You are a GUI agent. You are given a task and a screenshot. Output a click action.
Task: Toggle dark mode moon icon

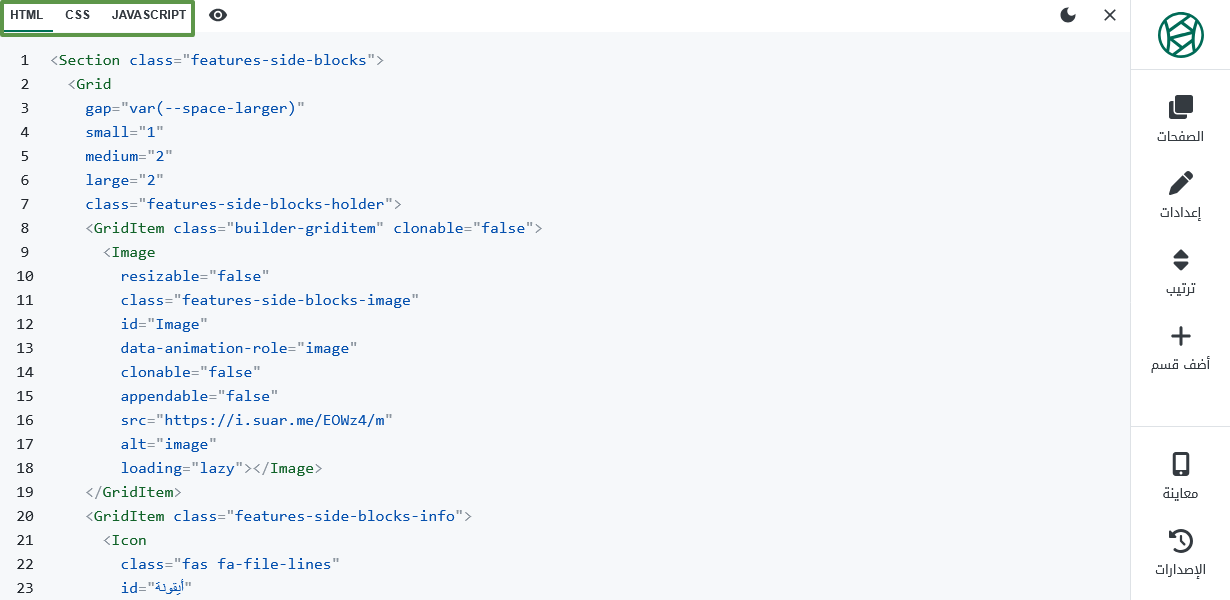[x=1068, y=15]
